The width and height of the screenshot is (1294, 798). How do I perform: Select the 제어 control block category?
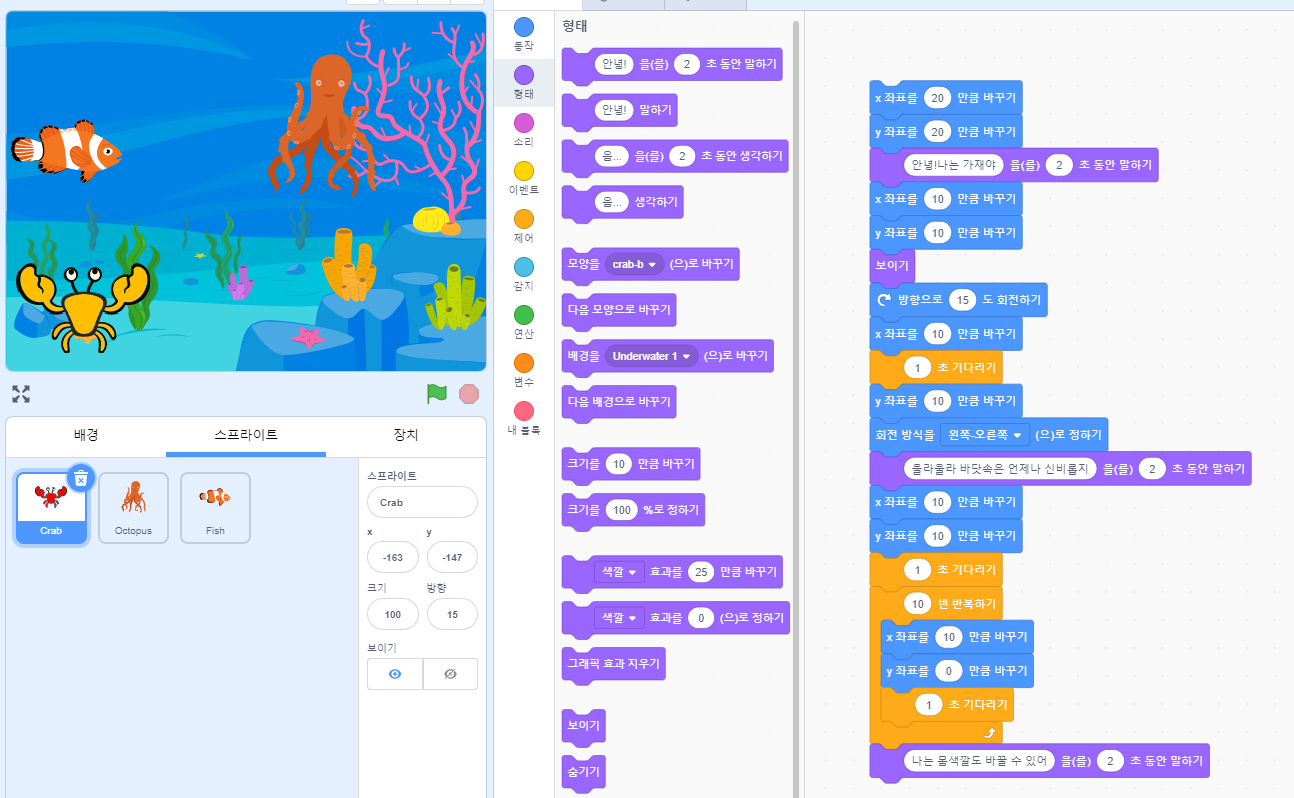pyautogui.click(x=523, y=219)
